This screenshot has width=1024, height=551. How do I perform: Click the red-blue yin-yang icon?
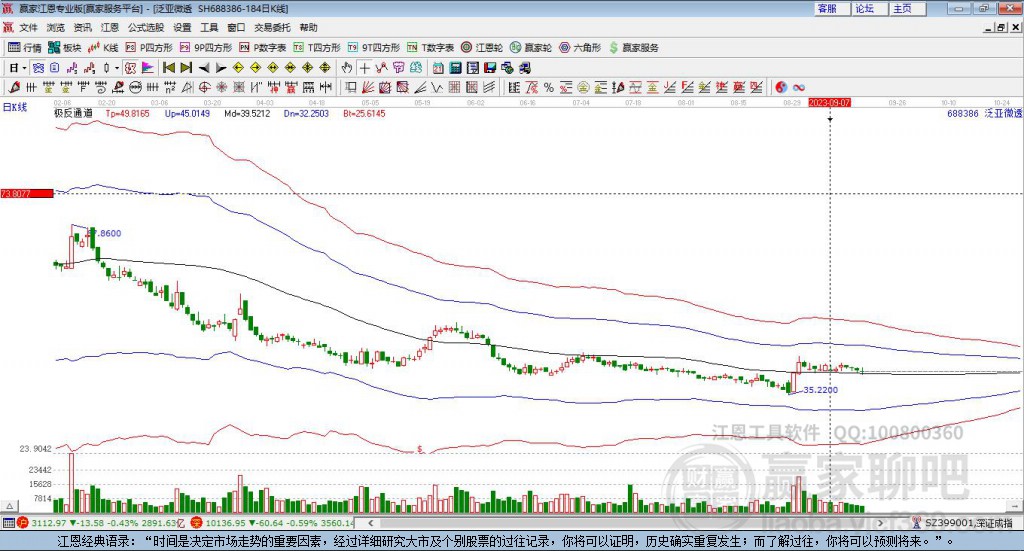click(x=781, y=87)
